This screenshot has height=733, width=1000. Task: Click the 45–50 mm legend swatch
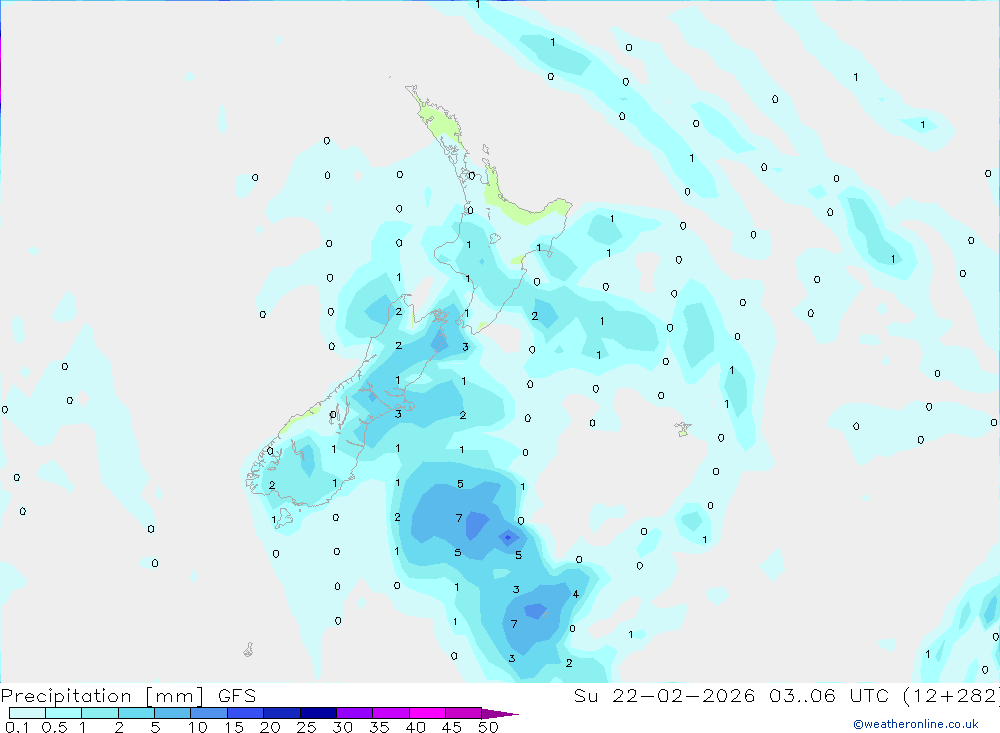point(463,713)
